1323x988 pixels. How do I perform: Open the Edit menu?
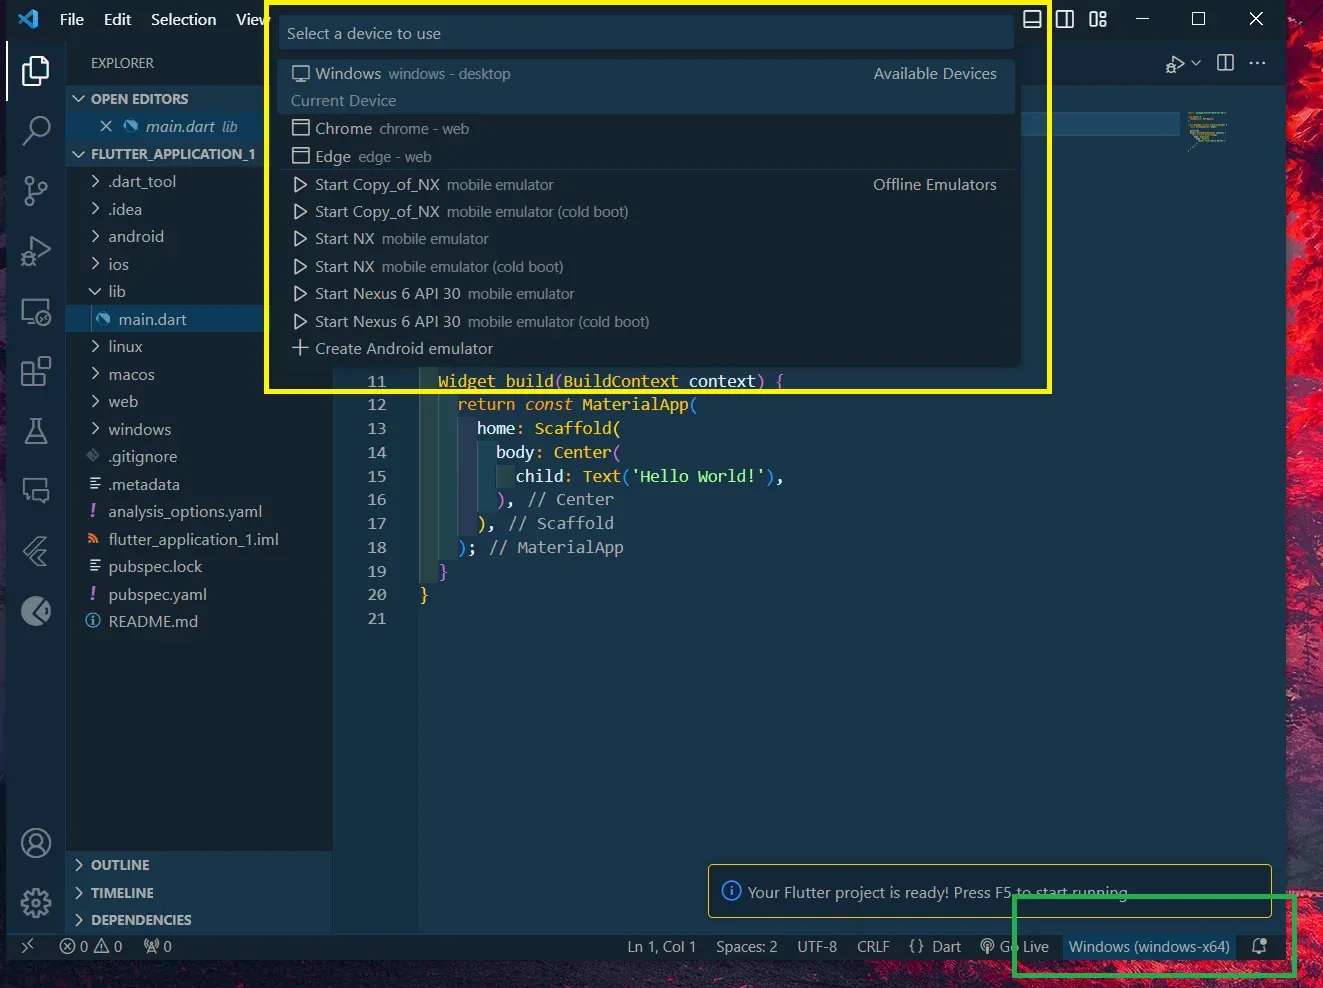click(117, 19)
